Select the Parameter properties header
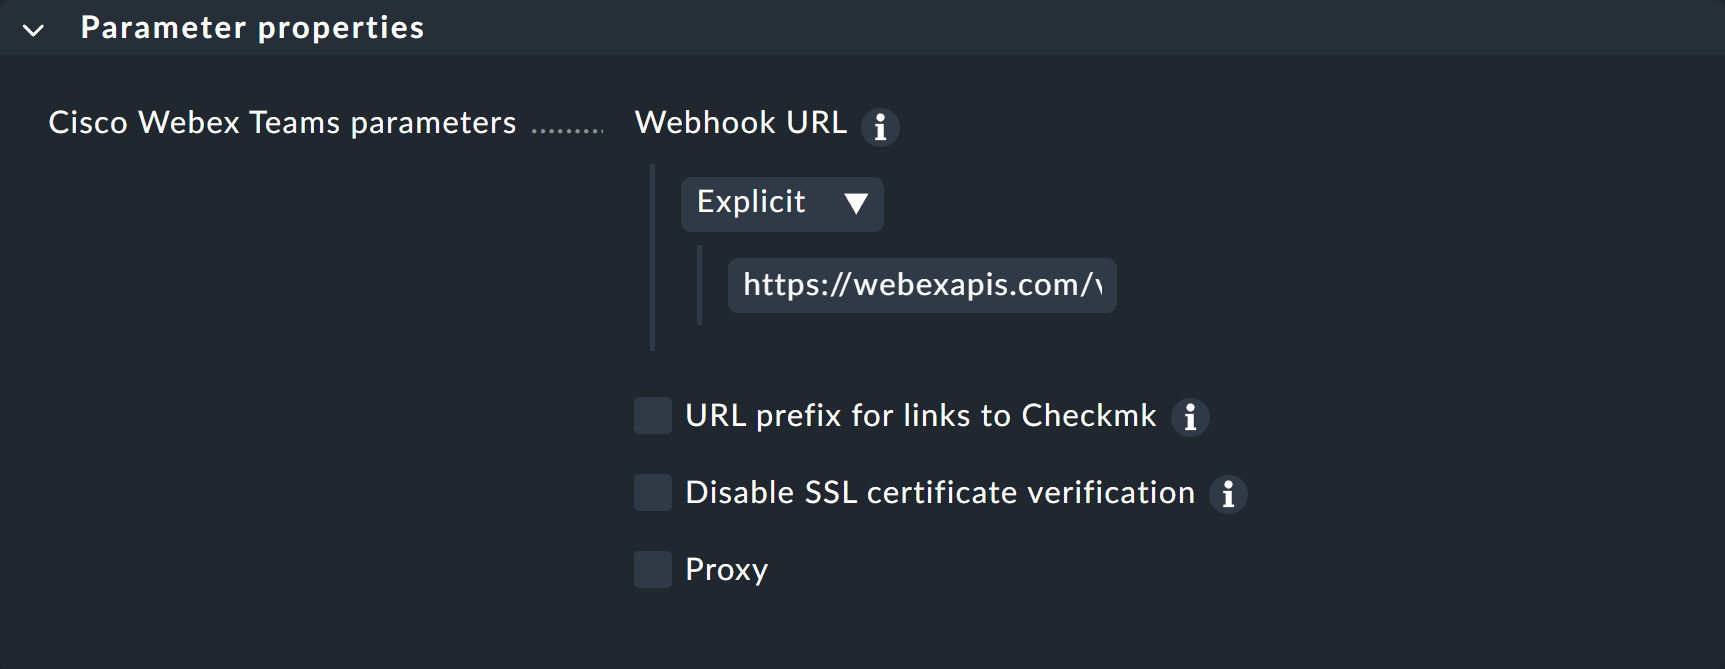 (252, 28)
